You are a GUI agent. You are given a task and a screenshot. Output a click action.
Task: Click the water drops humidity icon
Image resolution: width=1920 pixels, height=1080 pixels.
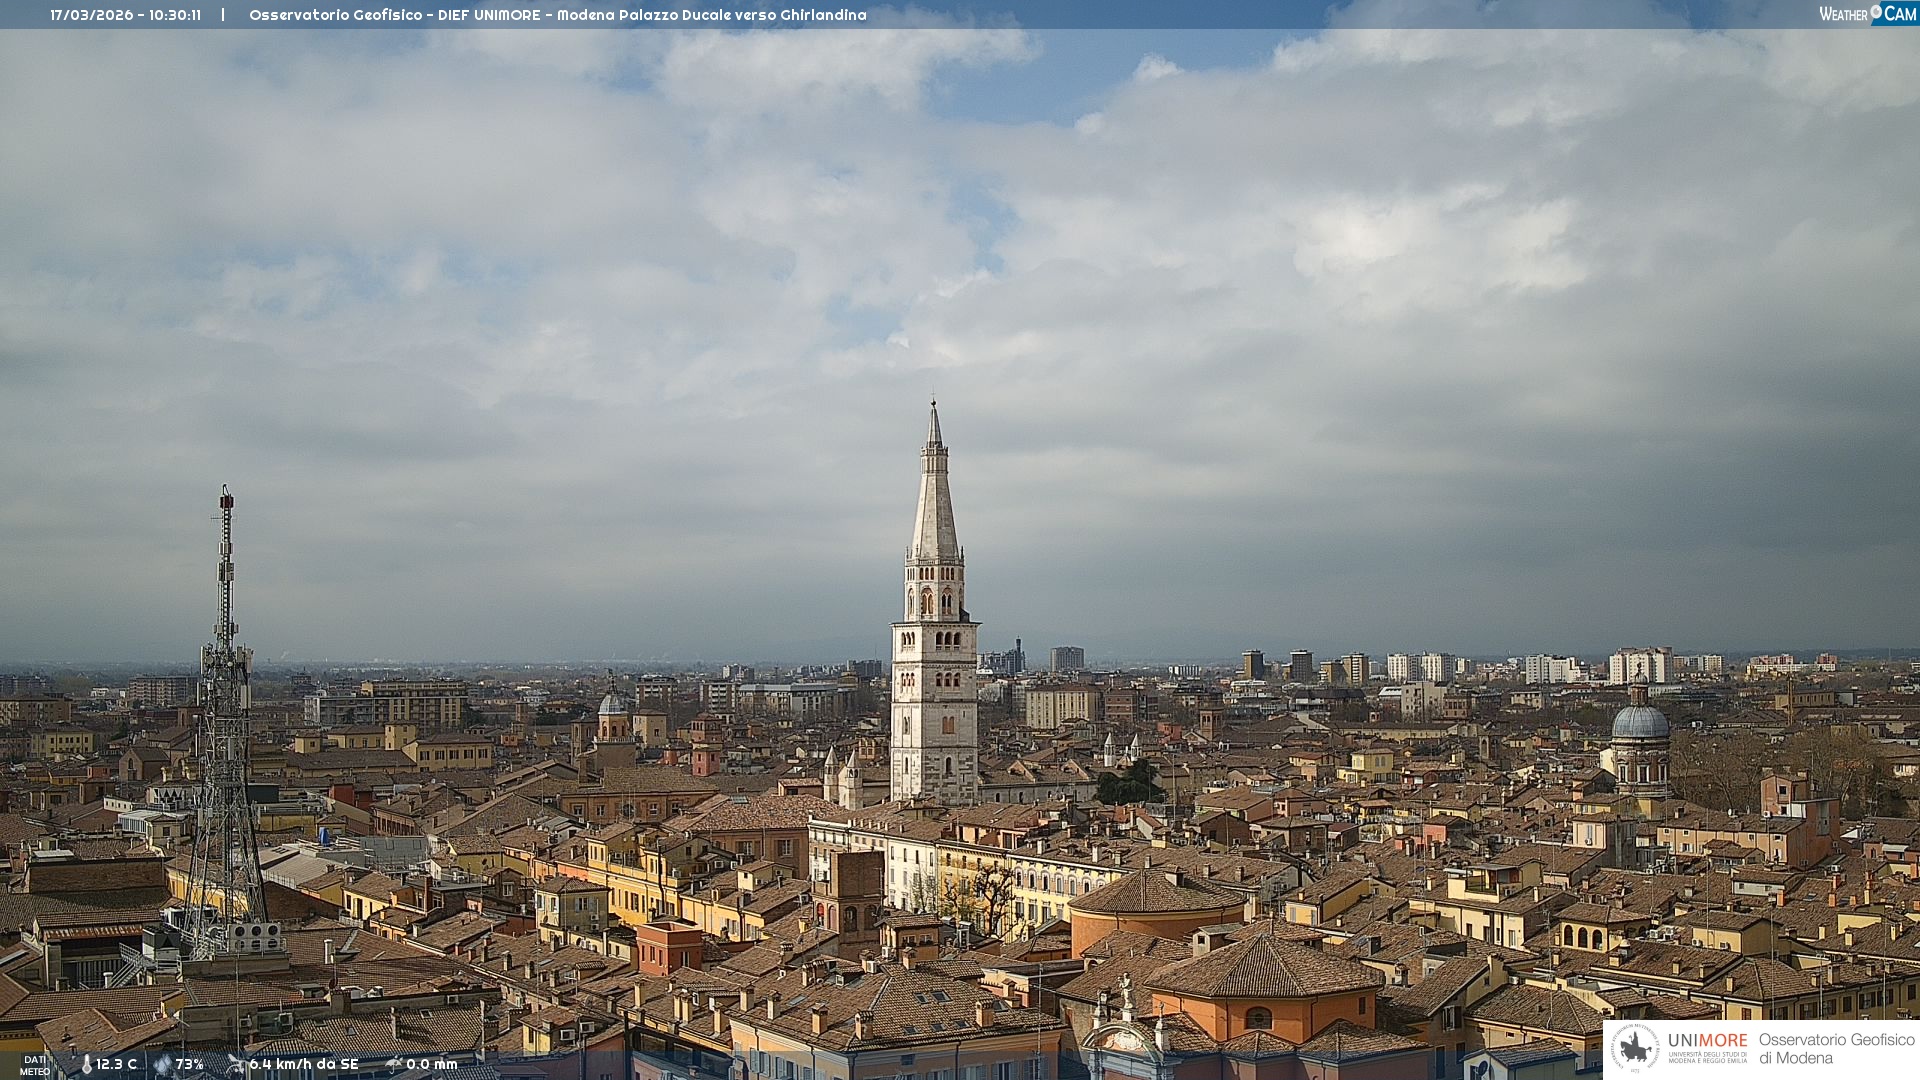pyautogui.click(x=162, y=1065)
